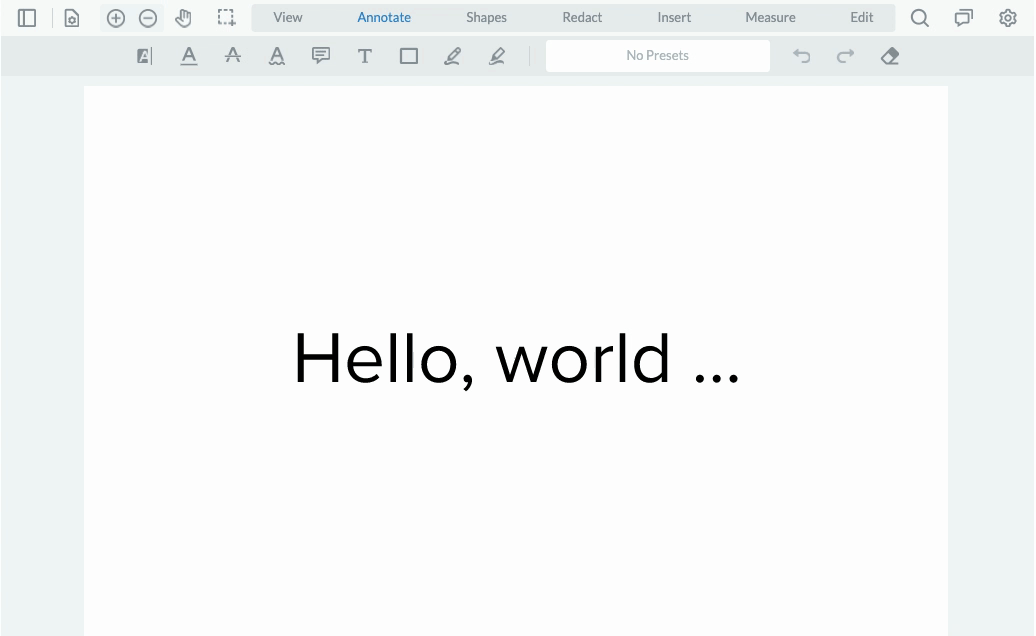Click the No Presets box
Image resolution: width=1036 pixels, height=636 pixels.
tap(657, 56)
